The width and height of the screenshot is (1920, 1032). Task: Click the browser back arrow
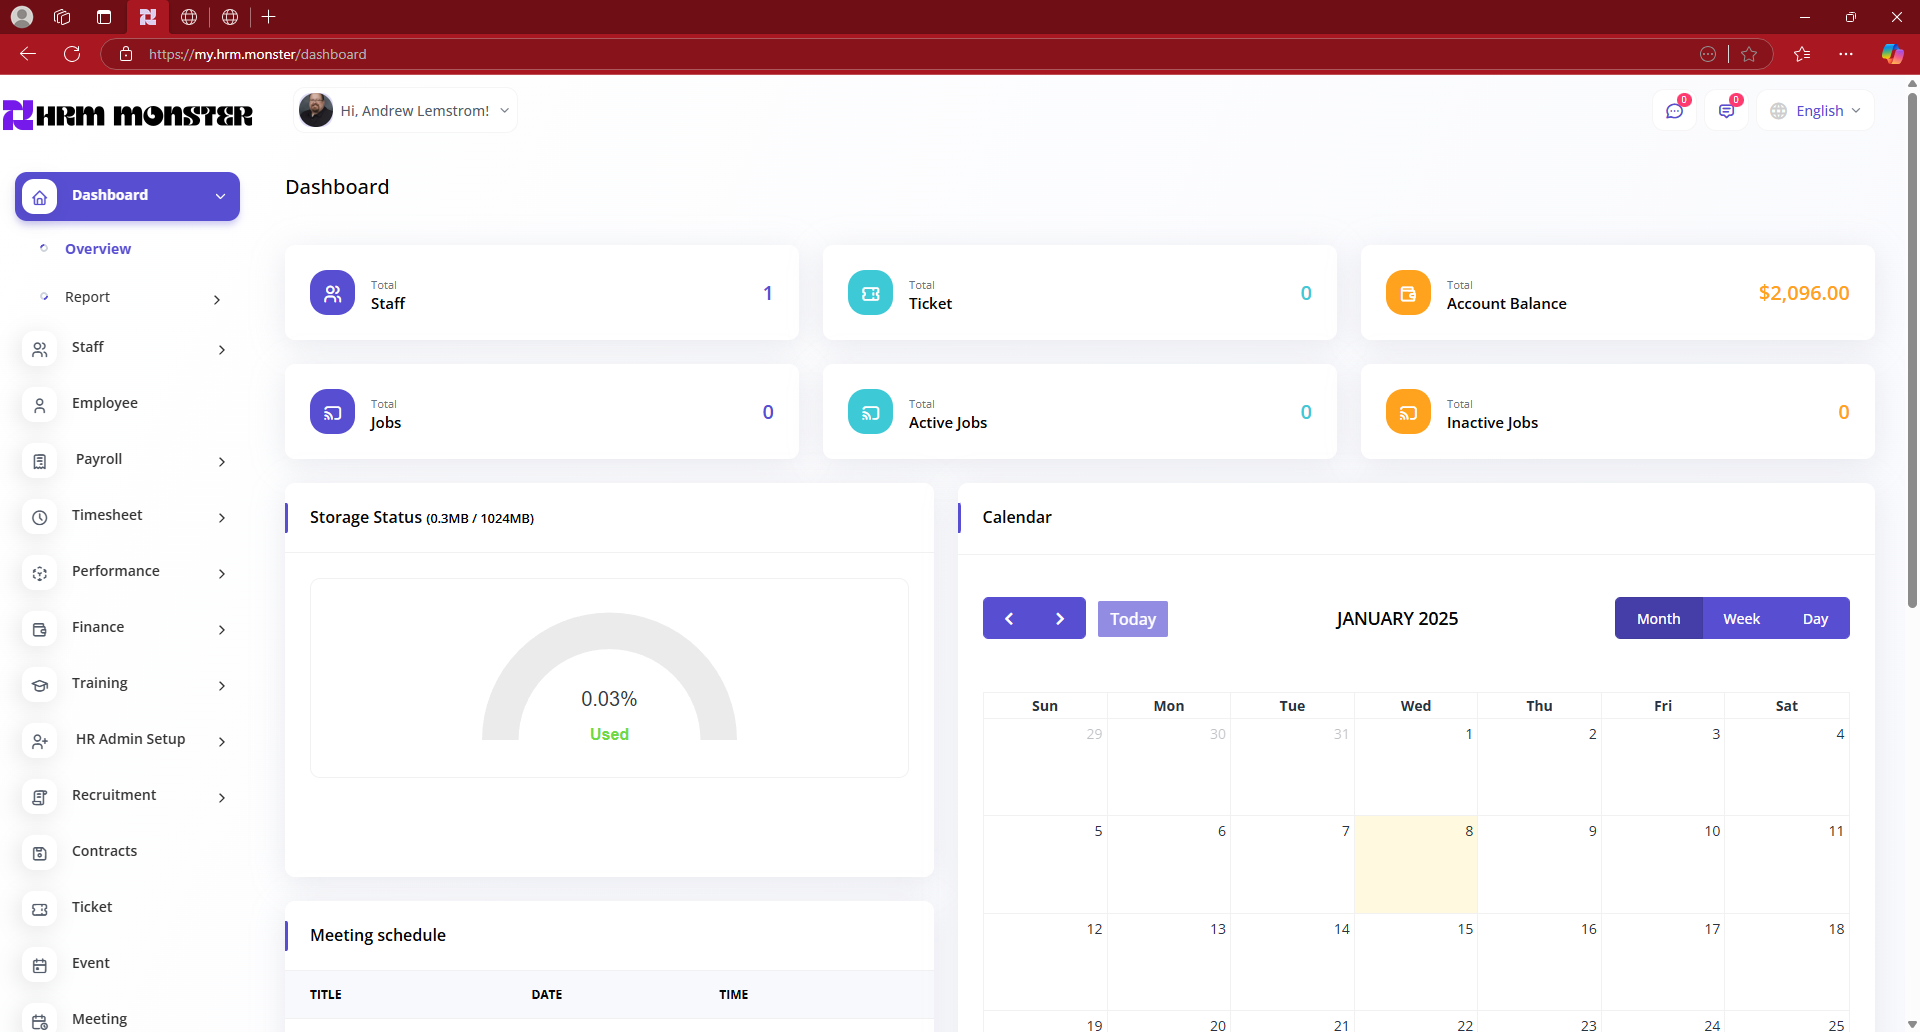(x=28, y=54)
